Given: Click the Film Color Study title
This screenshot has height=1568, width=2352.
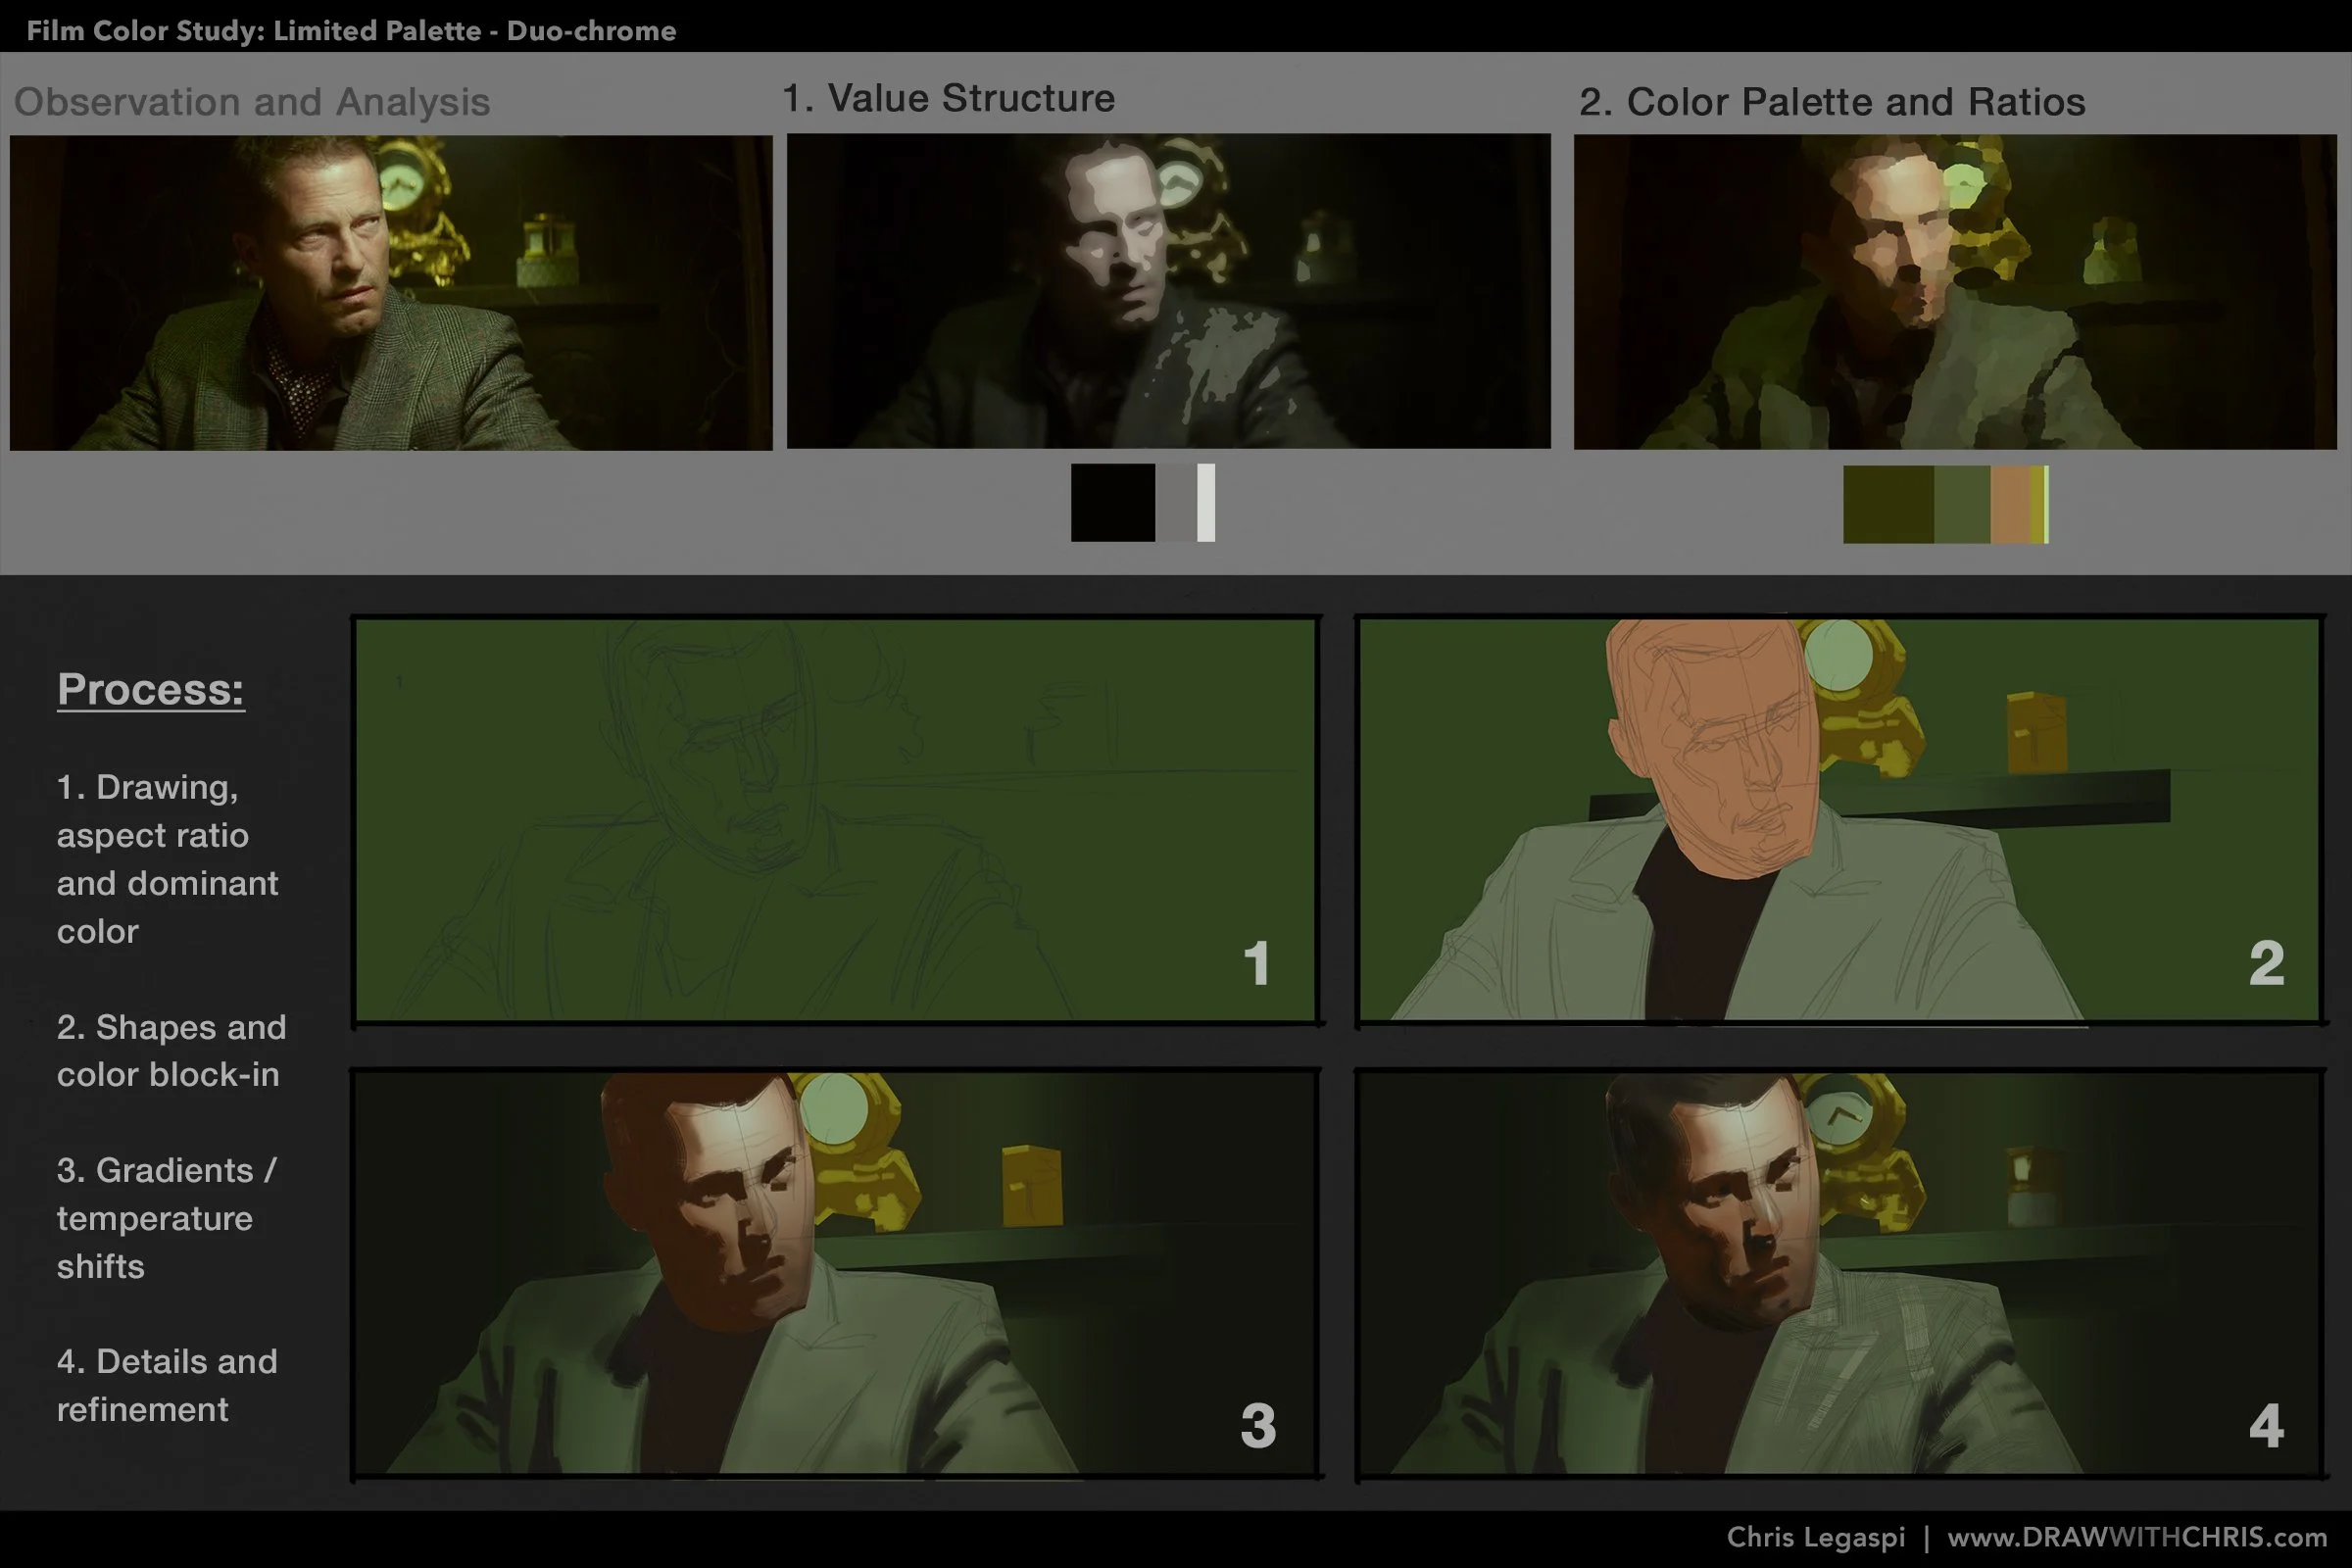Looking at the screenshot, I should [350, 31].
